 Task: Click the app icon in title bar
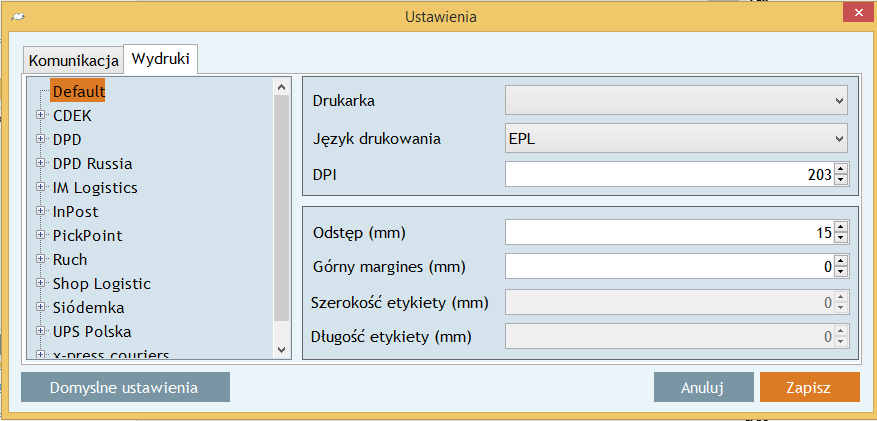17,17
